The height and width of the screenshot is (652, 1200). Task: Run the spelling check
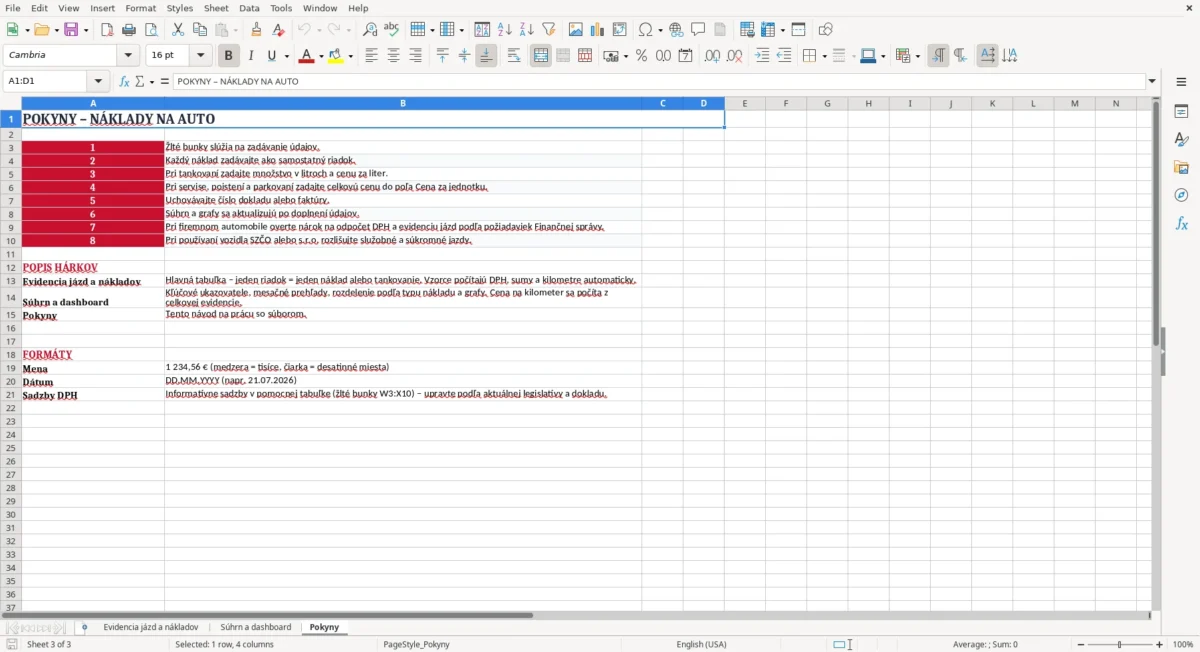[392, 30]
